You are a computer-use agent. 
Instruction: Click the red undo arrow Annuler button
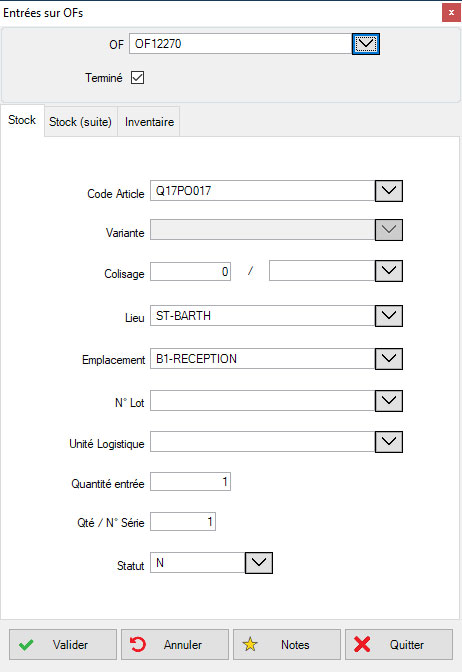(x=175, y=644)
